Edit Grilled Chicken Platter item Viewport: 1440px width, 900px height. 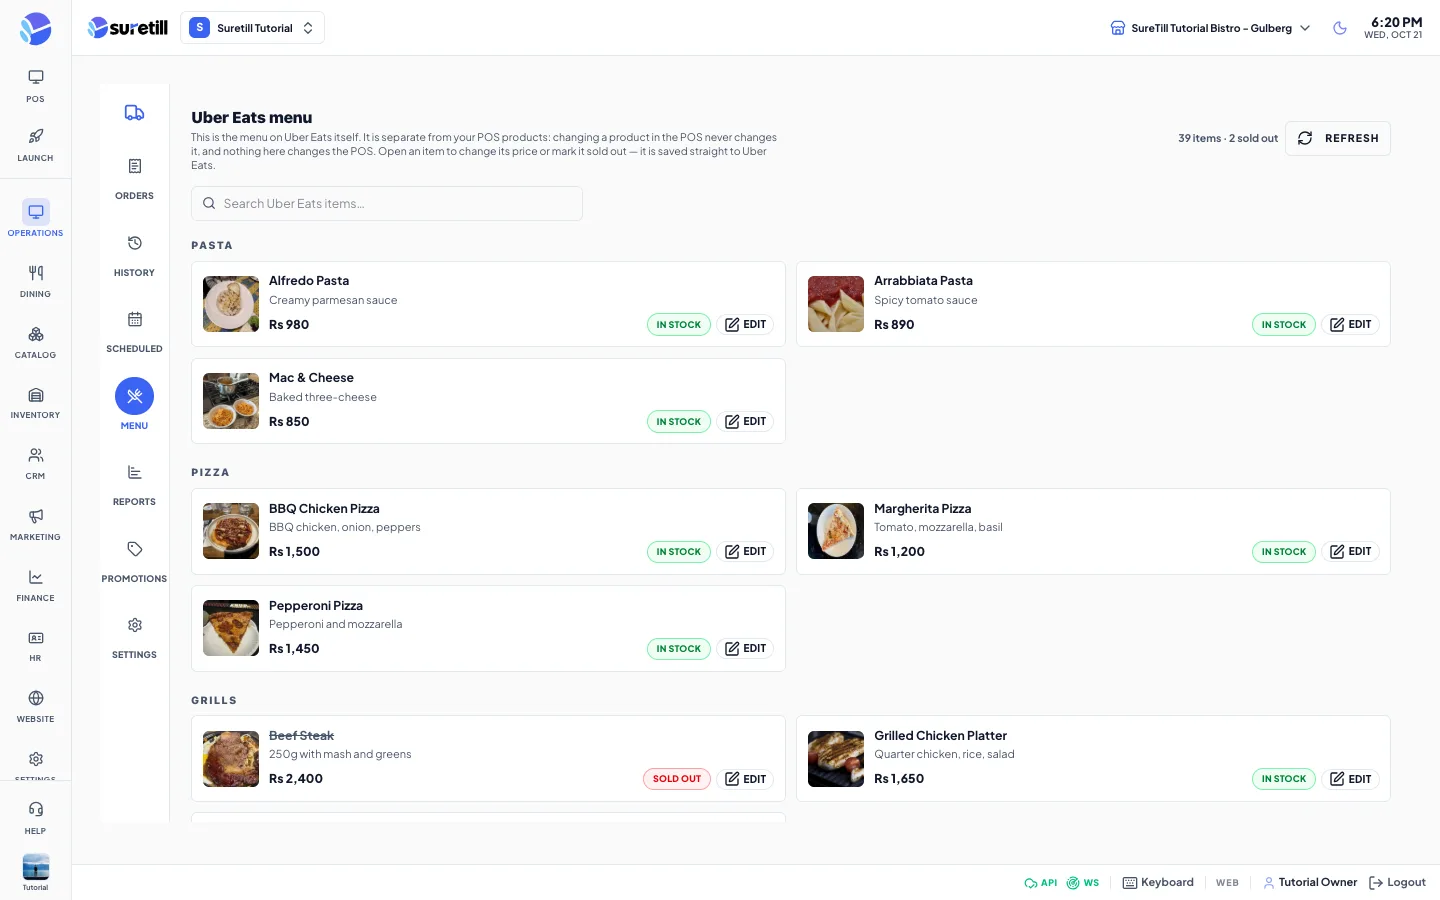point(1350,779)
